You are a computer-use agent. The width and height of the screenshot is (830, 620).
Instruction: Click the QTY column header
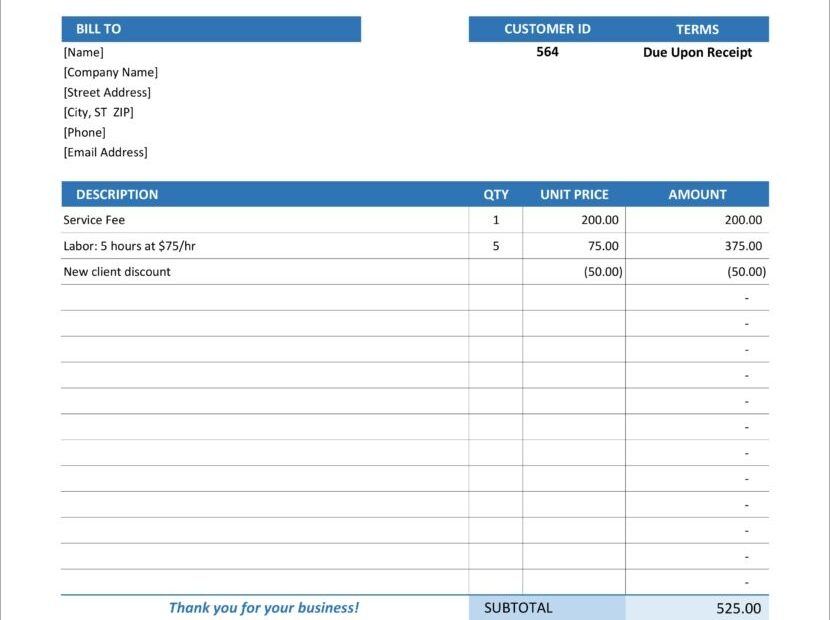point(496,194)
